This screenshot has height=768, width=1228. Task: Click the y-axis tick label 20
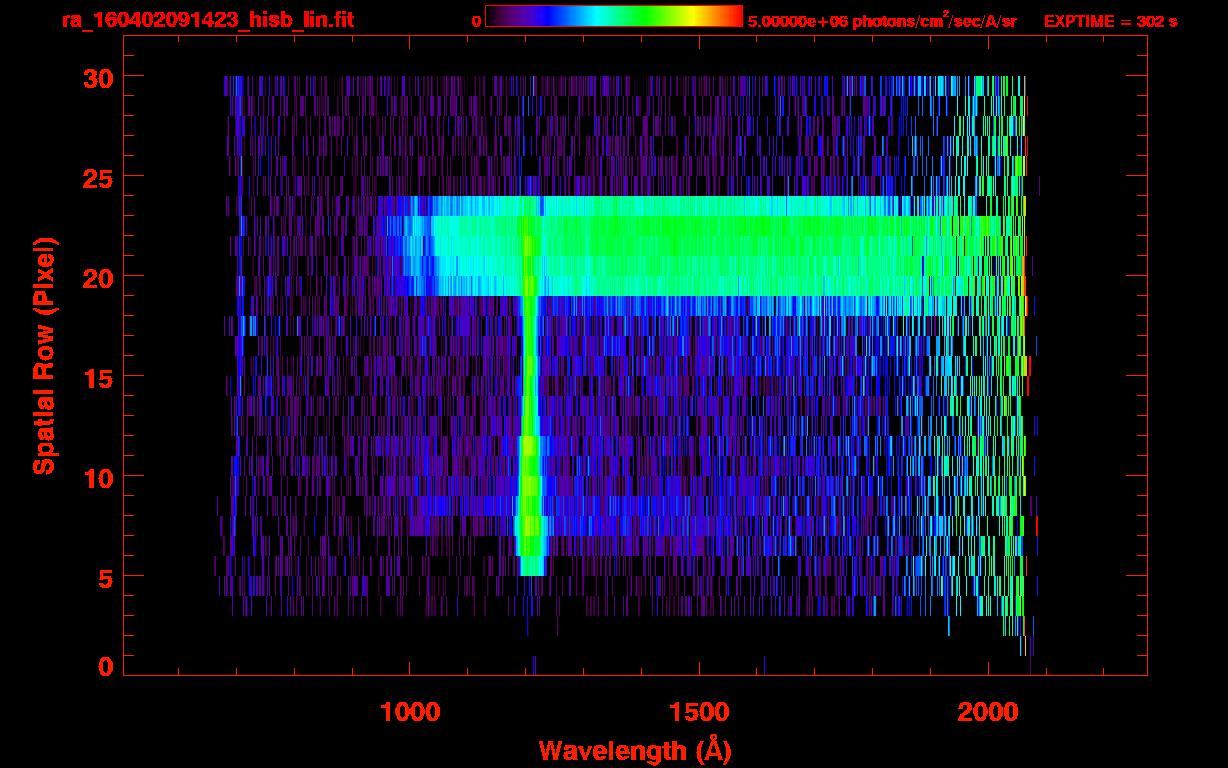click(x=99, y=277)
